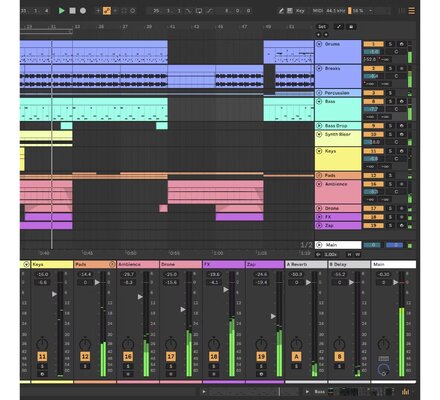
Task: Select the B Delay return channel header
Action: coord(349,264)
